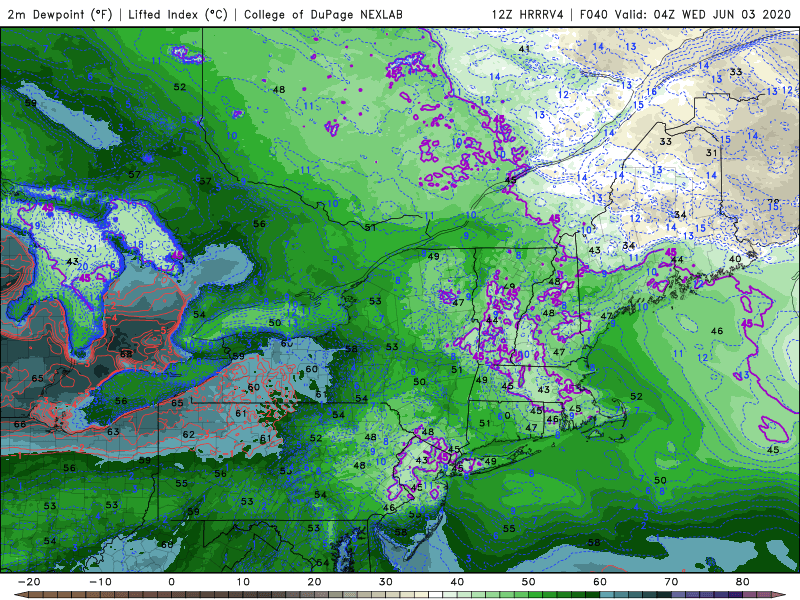Click 'F040 Valid: 04Z WED JUN 03 2020' text
This screenshot has height=600, width=800.
click(688, 14)
